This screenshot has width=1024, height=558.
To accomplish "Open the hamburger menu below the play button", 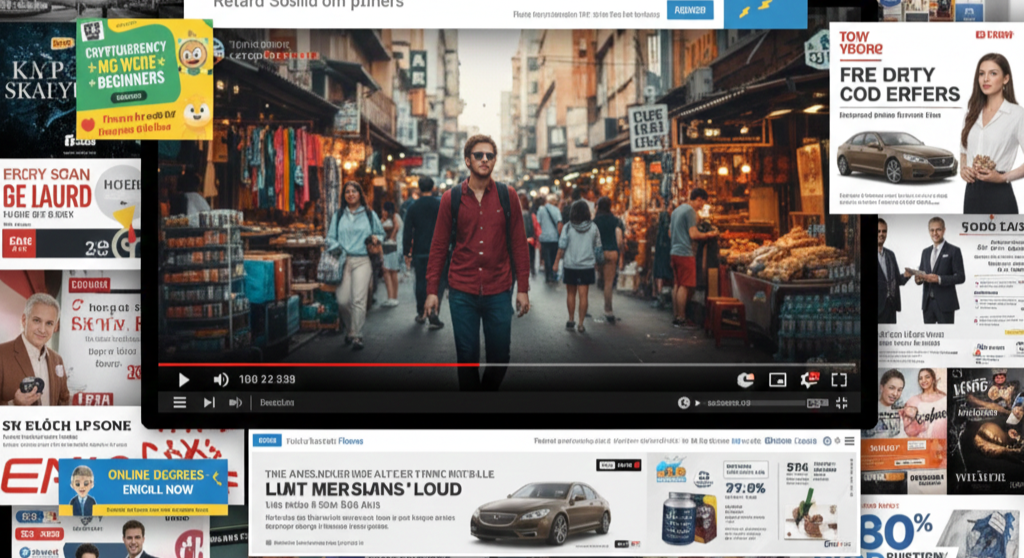I will 180,402.
